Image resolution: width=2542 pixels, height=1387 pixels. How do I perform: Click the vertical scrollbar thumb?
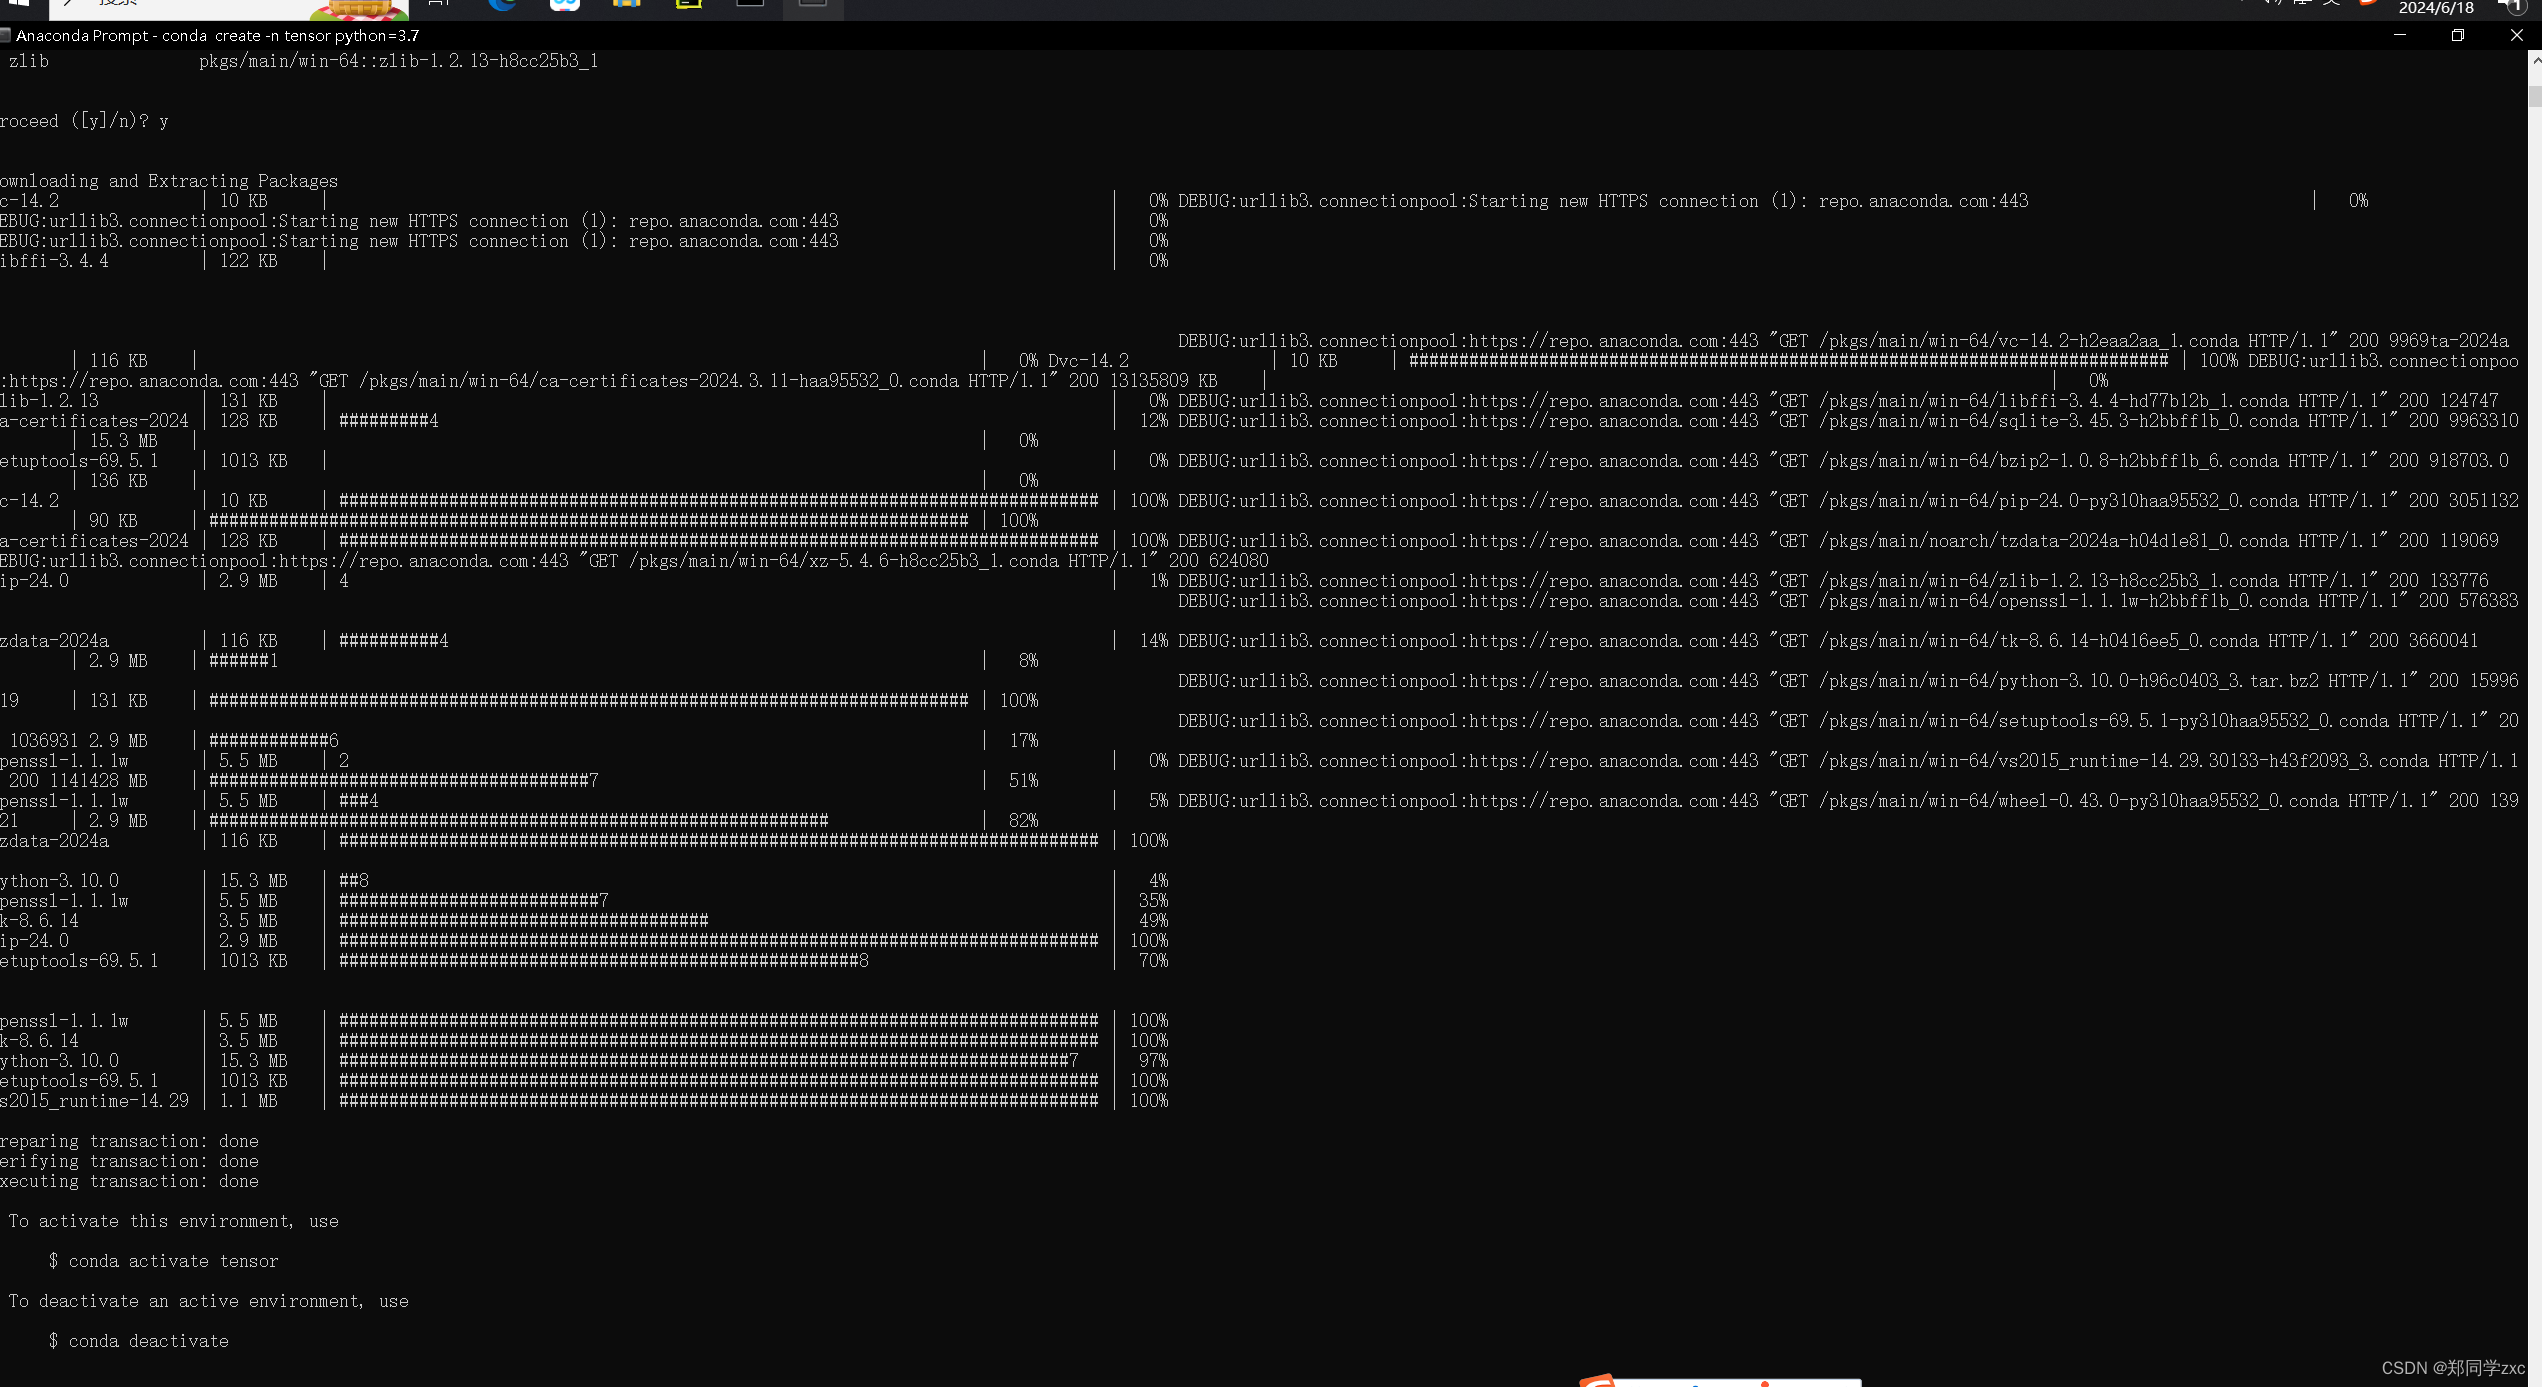(2534, 97)
